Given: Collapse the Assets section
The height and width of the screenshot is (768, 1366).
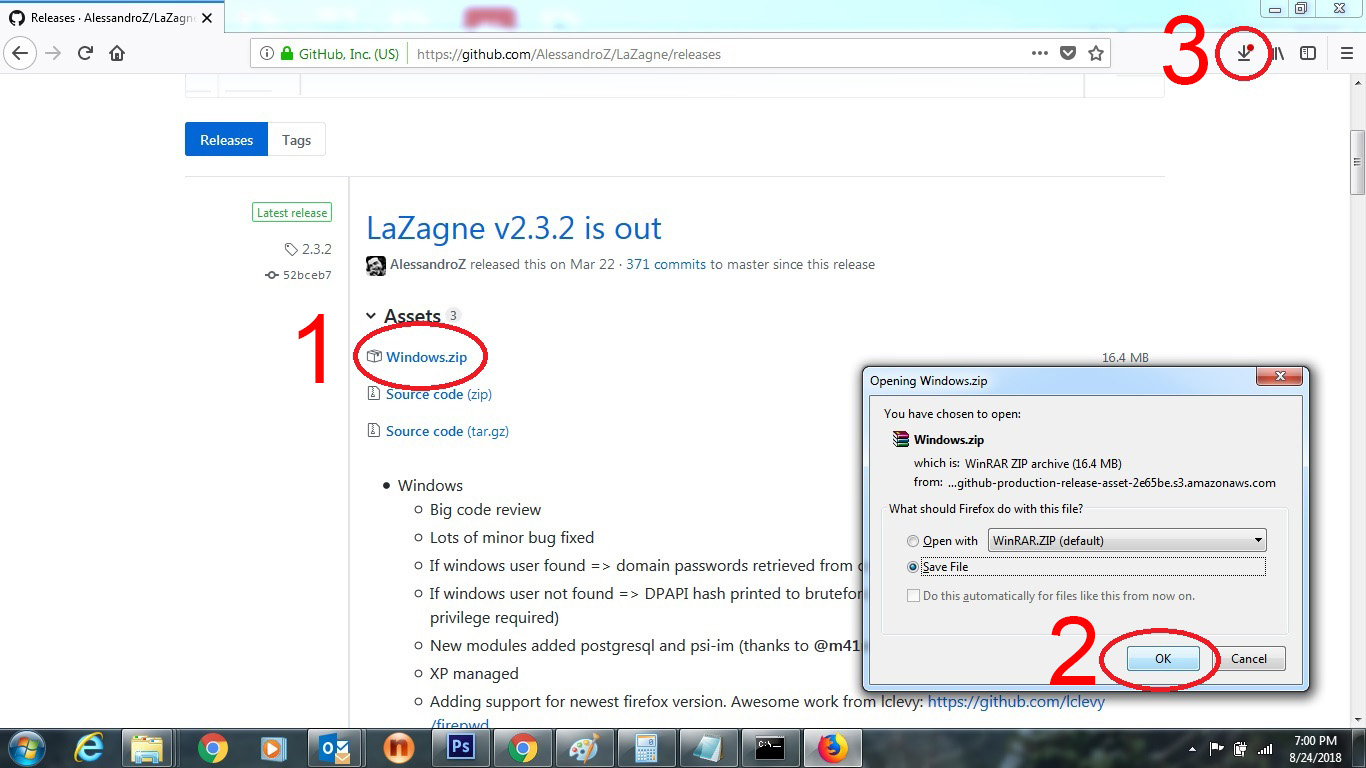Looking at the screenshot, I should tap(371, 316).
